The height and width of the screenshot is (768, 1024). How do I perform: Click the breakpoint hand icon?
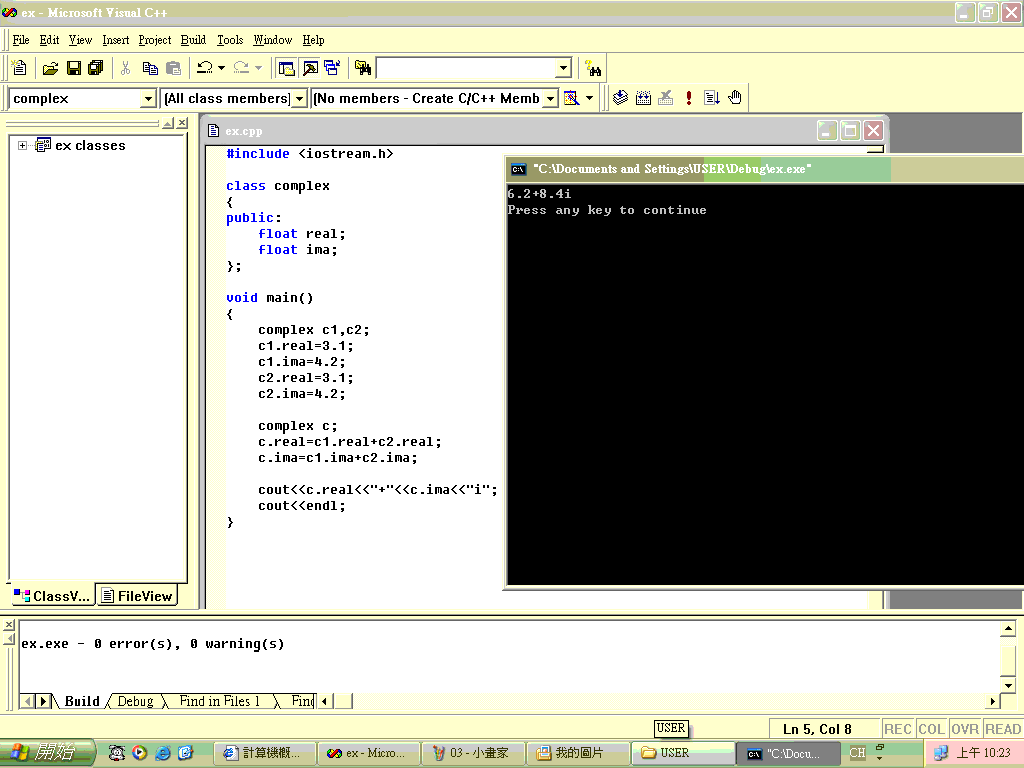pyautogui.click(x=735, y=98)
